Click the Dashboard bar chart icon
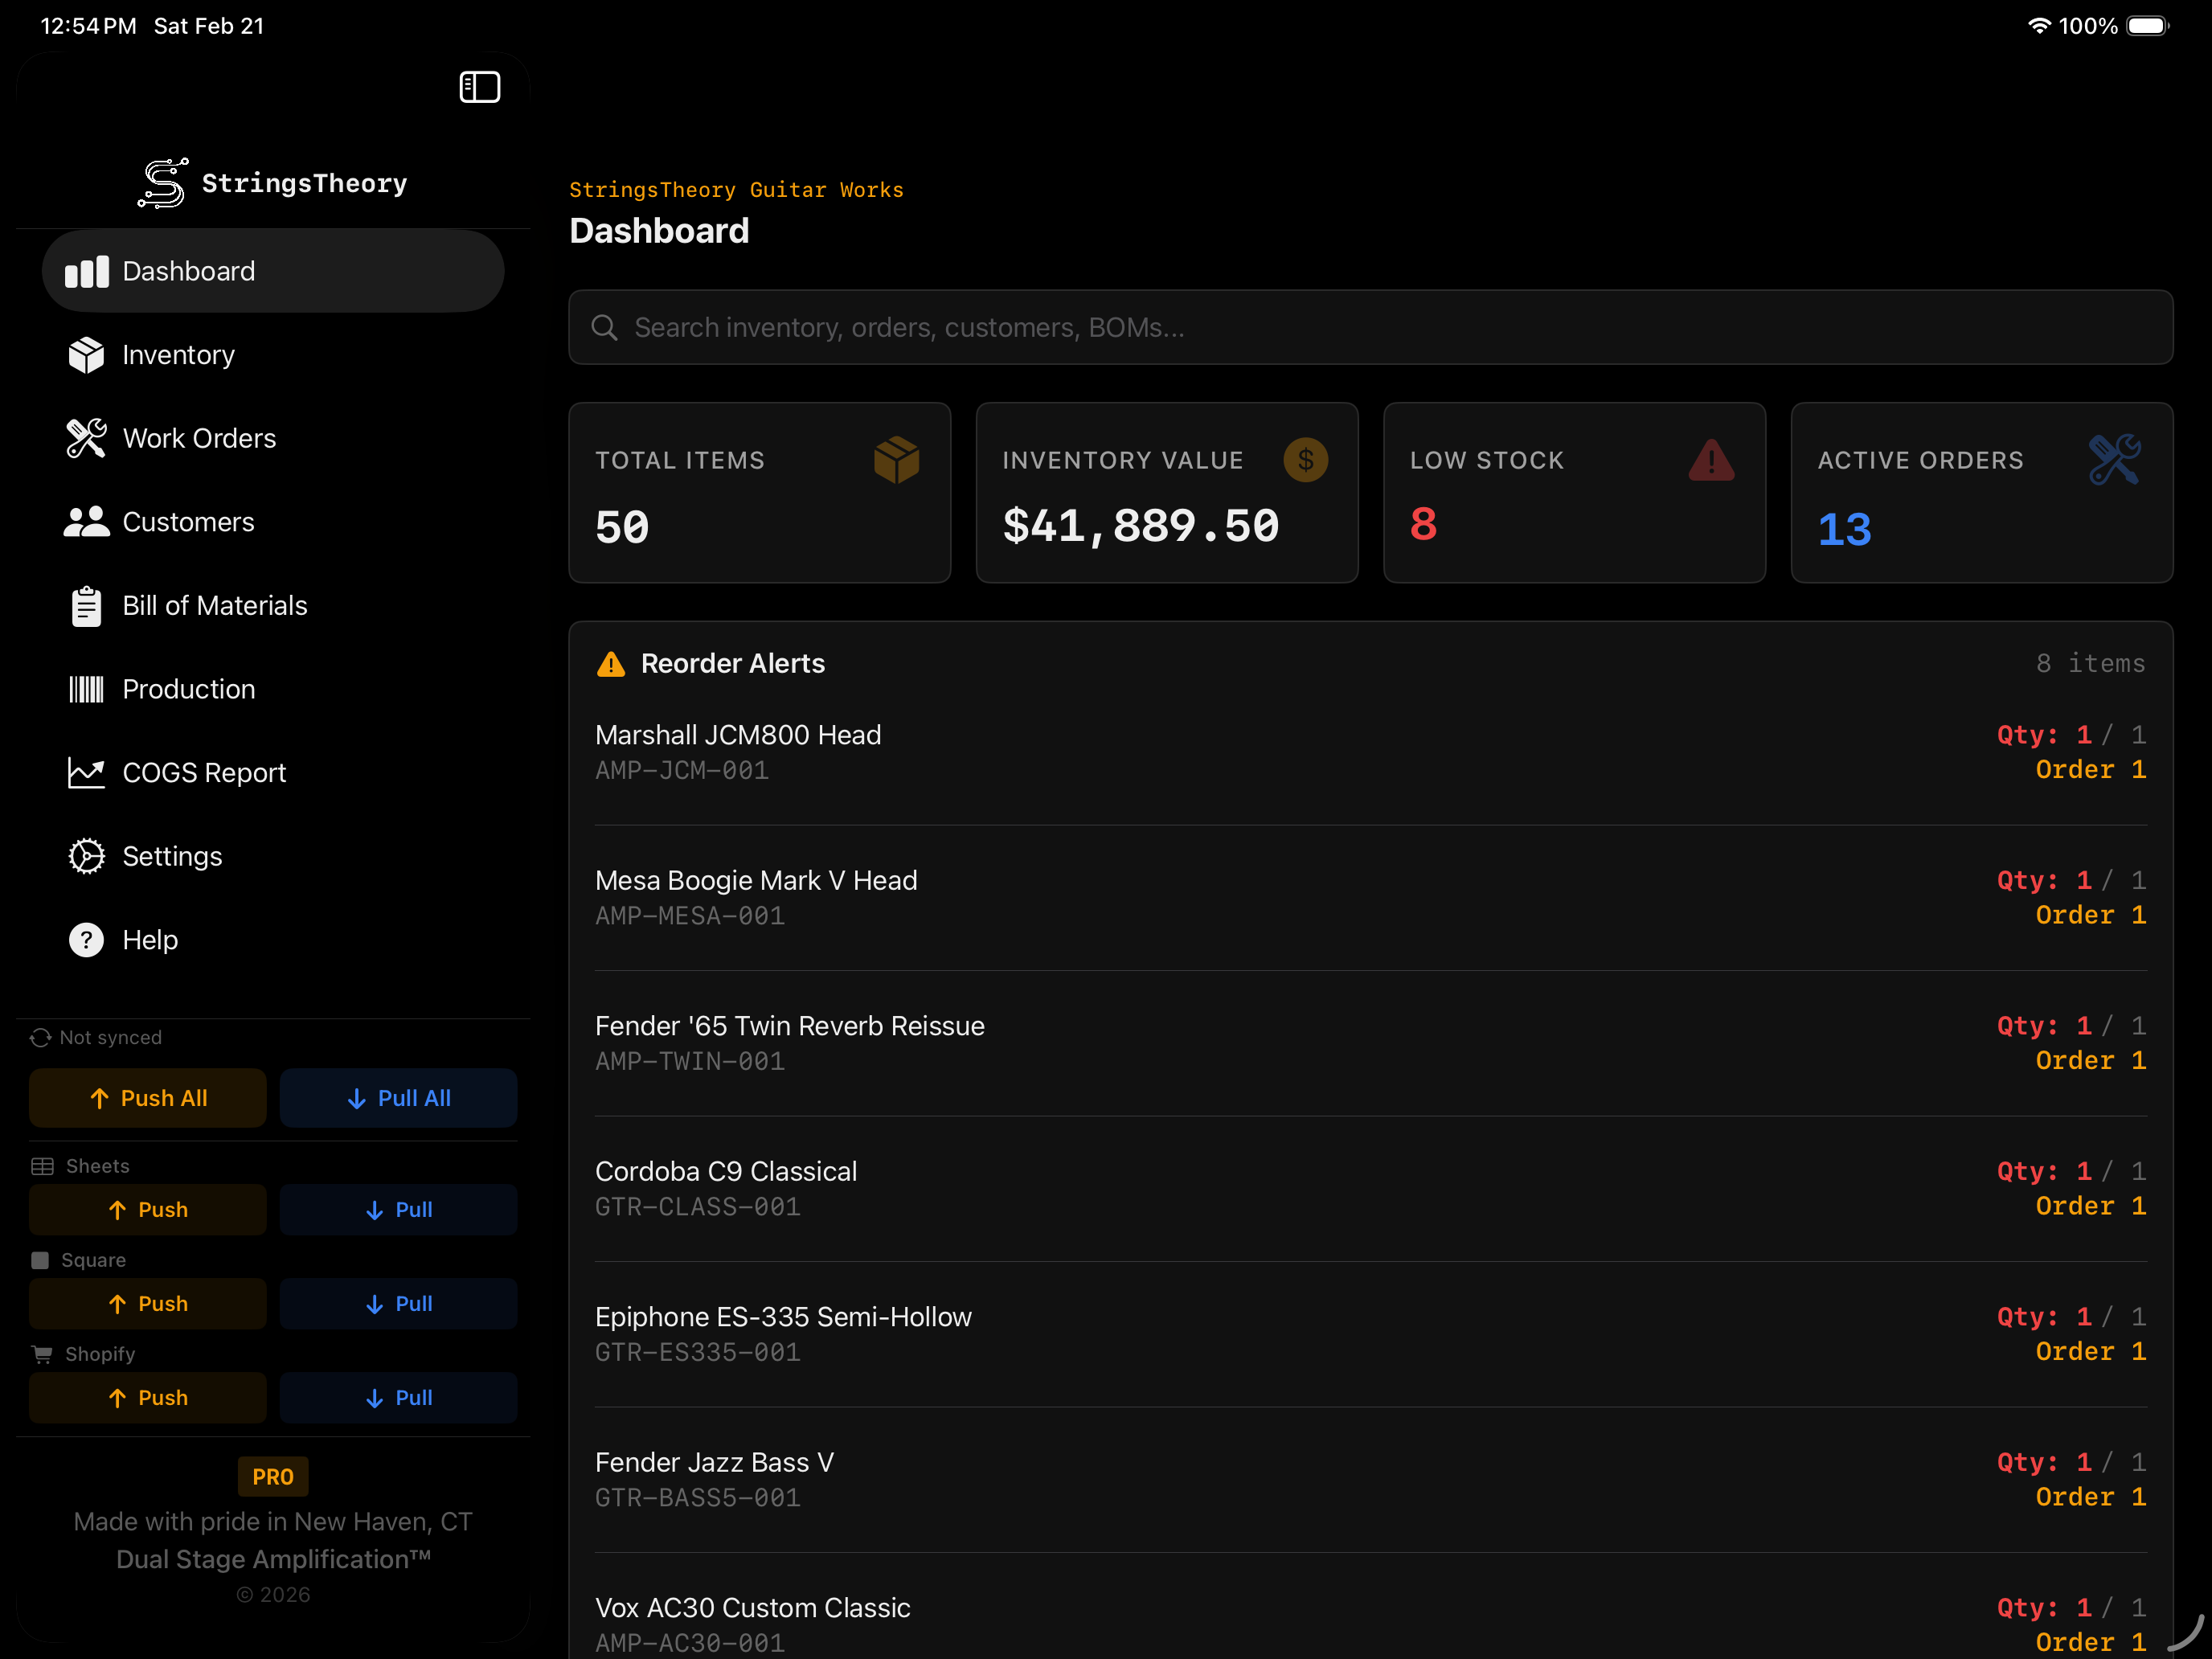Screen dimensions: 2212x1659 click(87, 270)
